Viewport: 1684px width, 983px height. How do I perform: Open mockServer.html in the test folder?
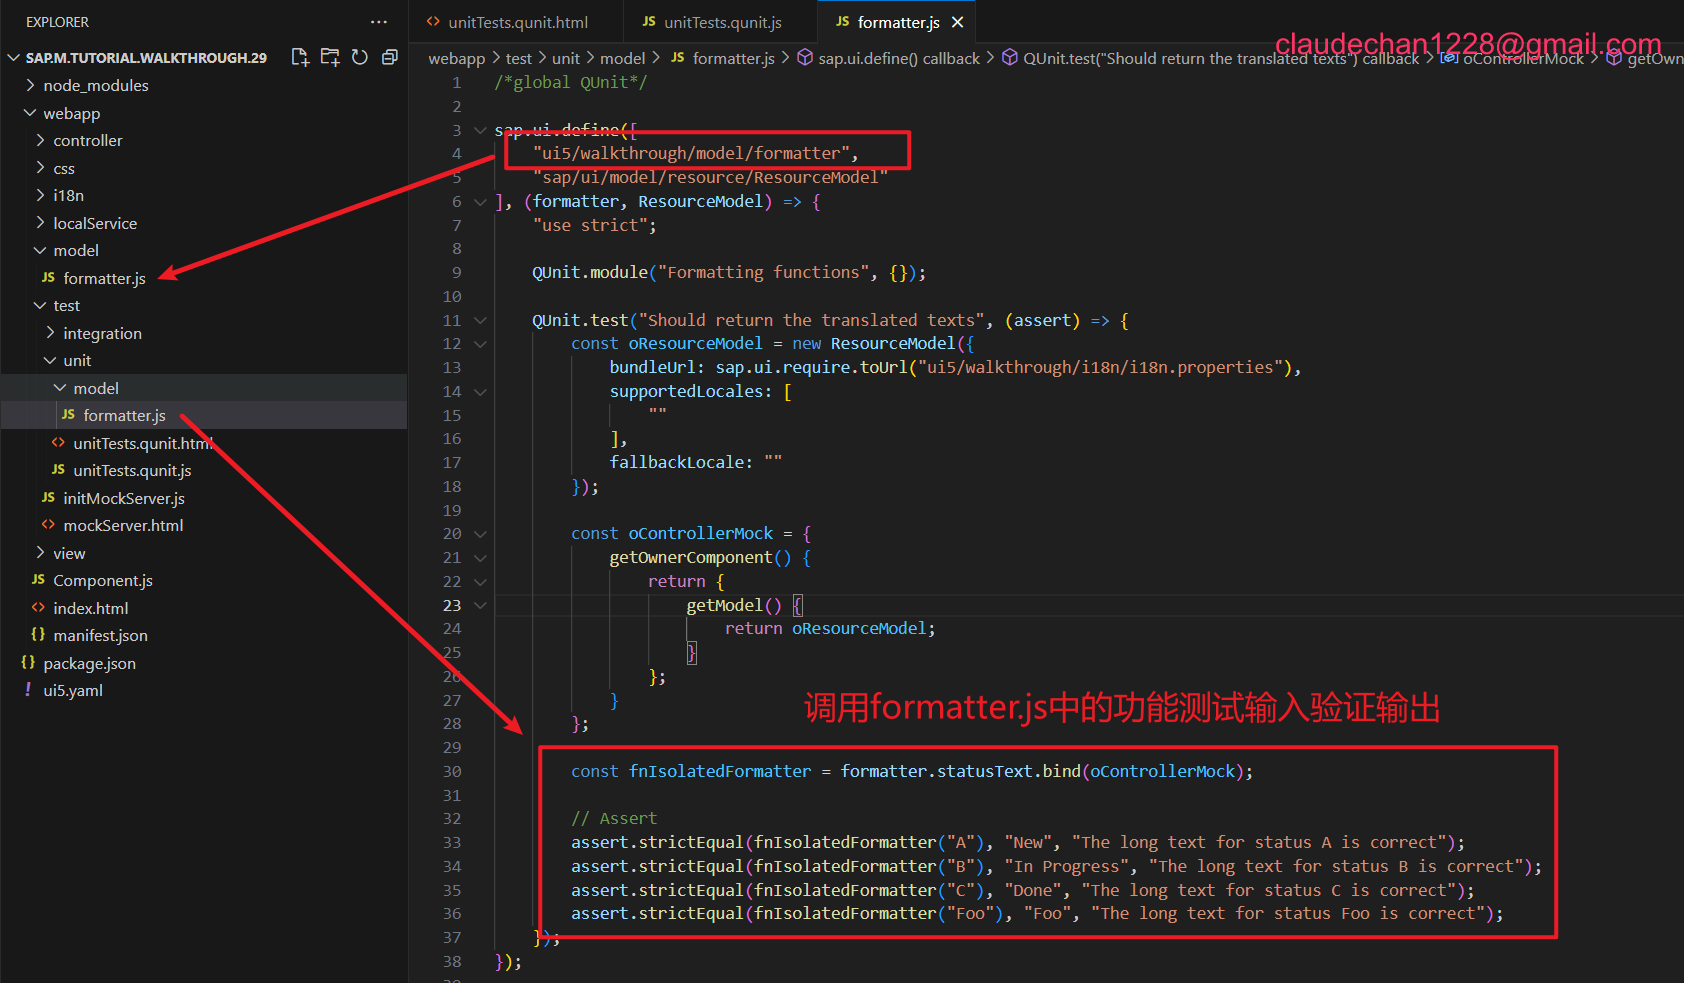pyautogui.click(x=123, y=526)
